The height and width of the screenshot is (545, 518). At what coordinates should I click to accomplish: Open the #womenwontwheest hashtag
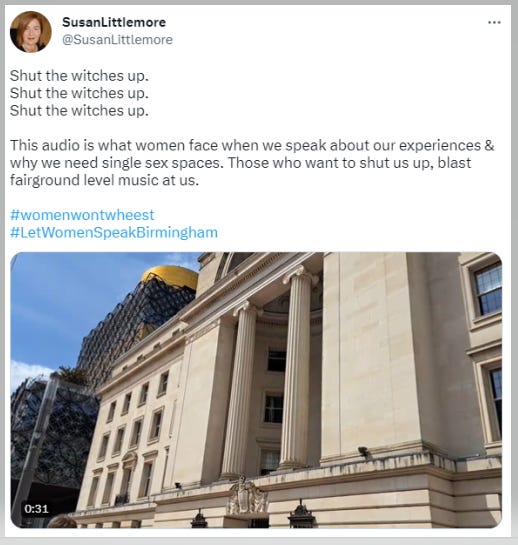click(82, 215)
